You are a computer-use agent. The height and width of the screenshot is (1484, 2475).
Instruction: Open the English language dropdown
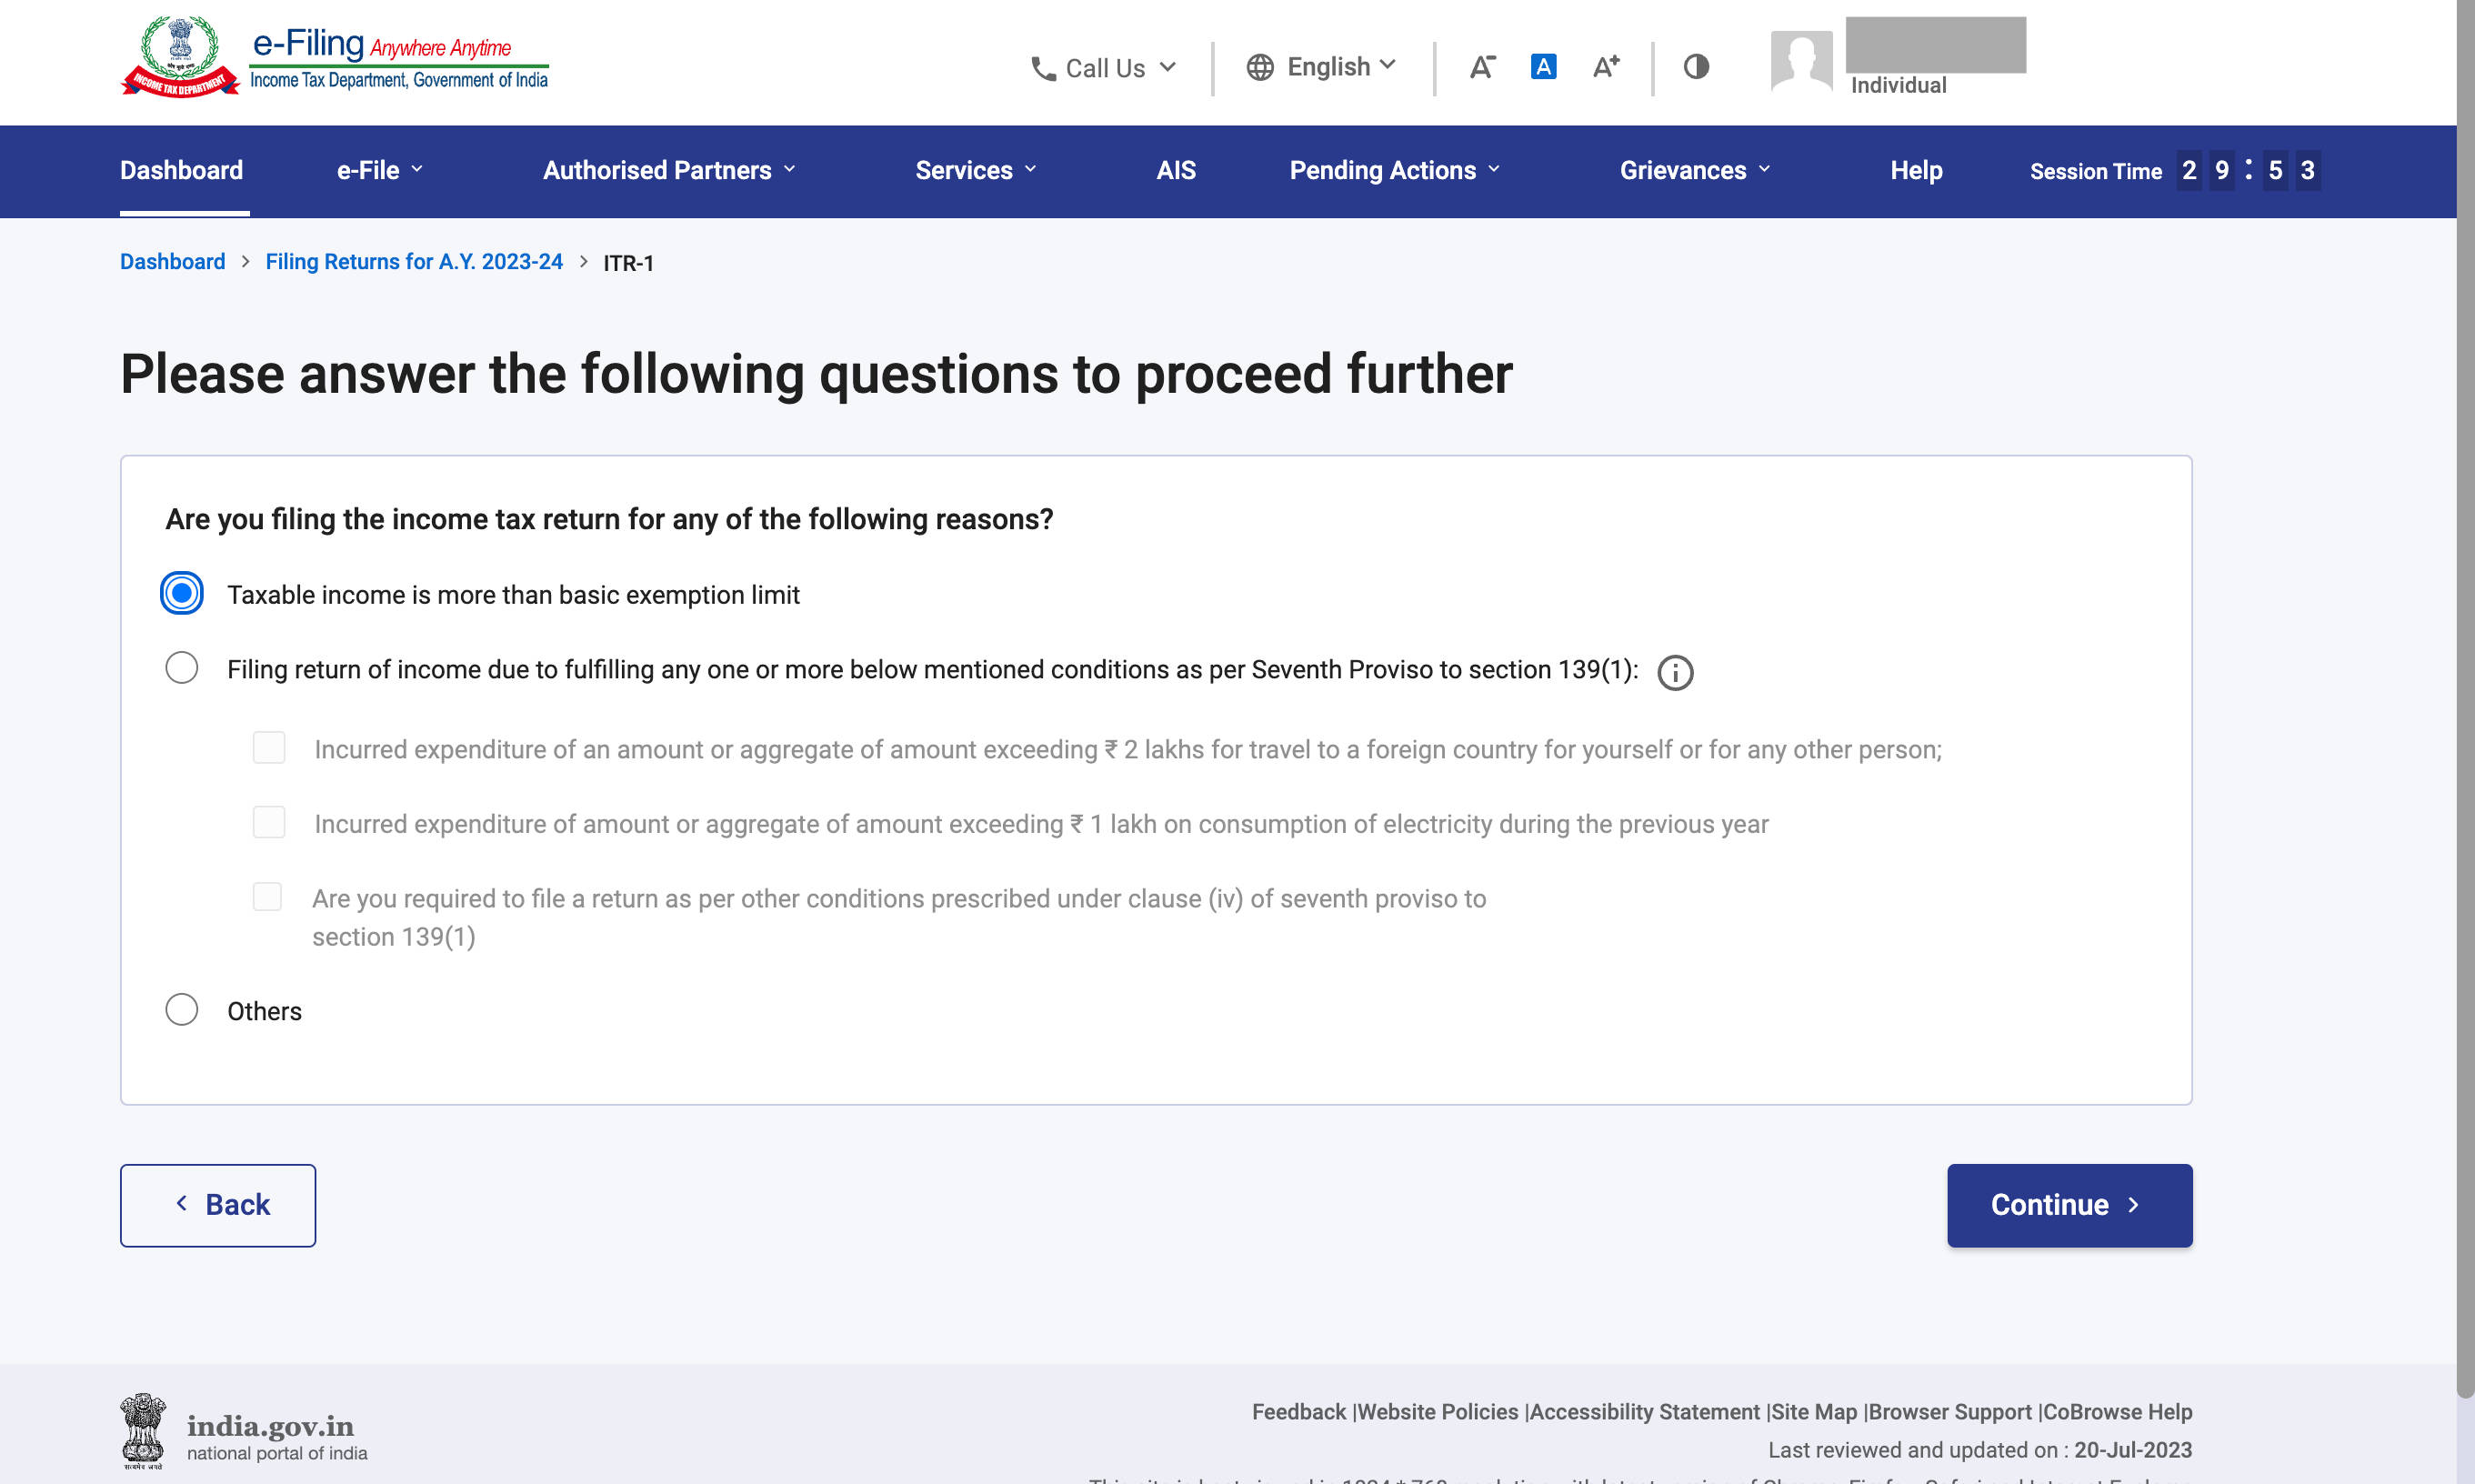pos(1321,67)
